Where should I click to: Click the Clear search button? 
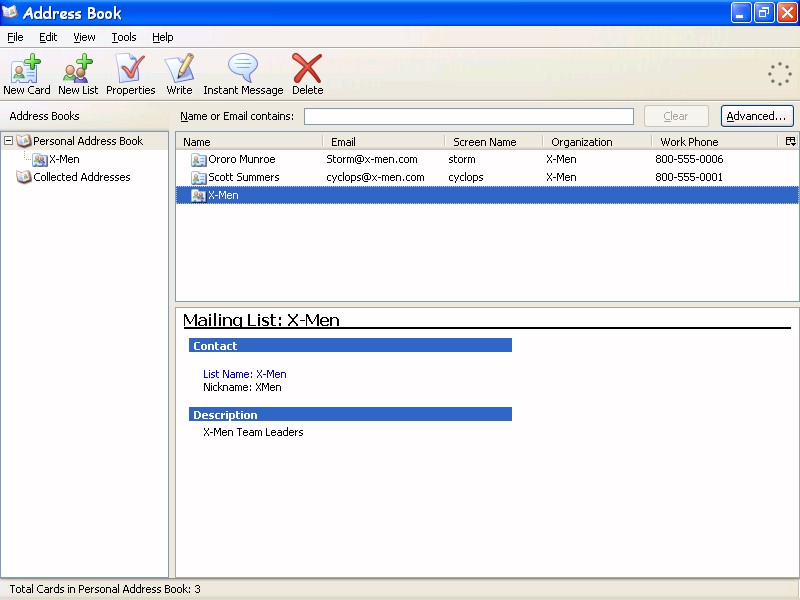(676, 116)
